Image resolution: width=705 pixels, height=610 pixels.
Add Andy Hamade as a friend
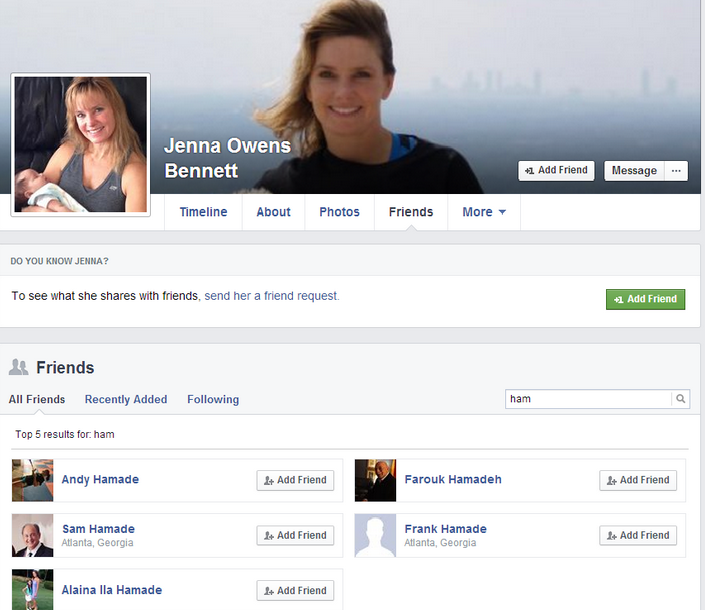click(295, 480)
